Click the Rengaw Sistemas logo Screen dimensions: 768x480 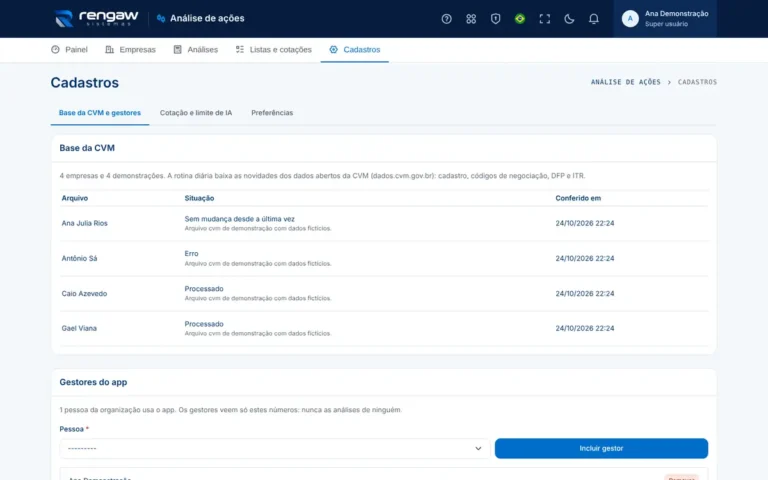96,19
